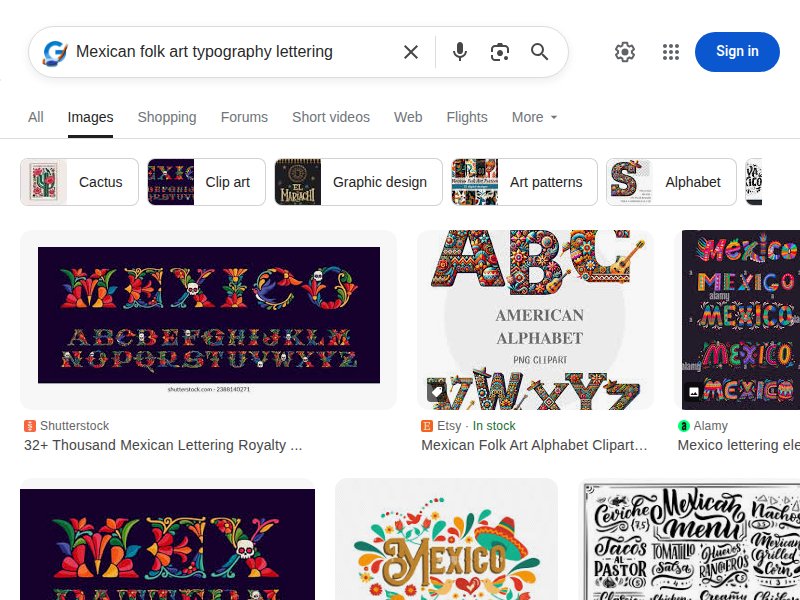The image size is (800, 600).
Task: Open Google Lens to search by image
Action: [x=499, y=51]
